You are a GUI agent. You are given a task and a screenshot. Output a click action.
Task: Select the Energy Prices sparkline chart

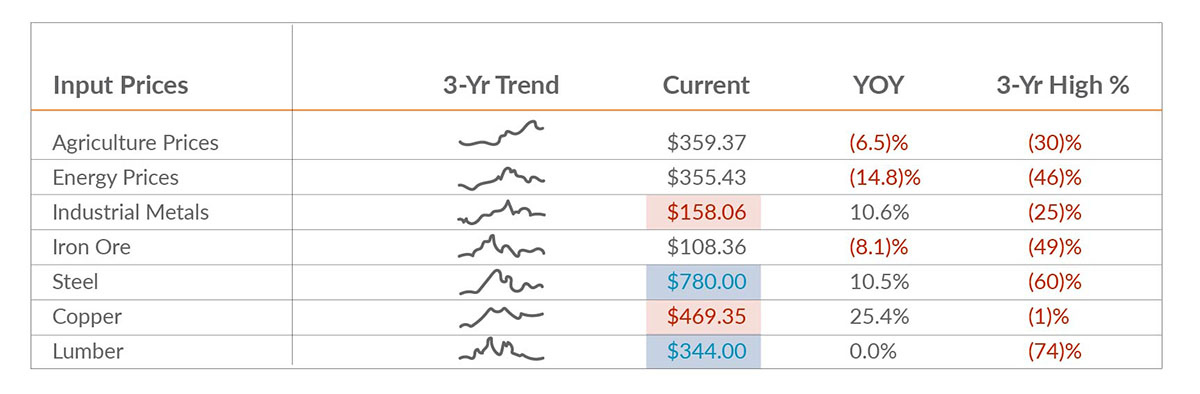(501, 177)
